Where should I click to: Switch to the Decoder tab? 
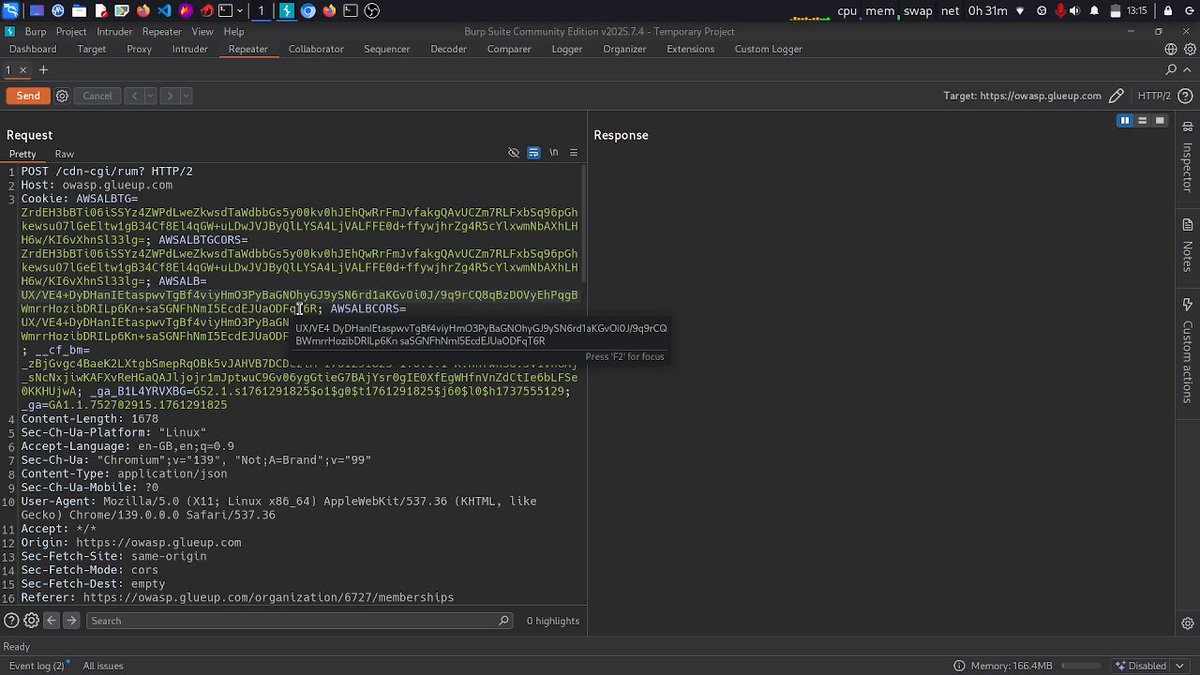pos(448,49)
